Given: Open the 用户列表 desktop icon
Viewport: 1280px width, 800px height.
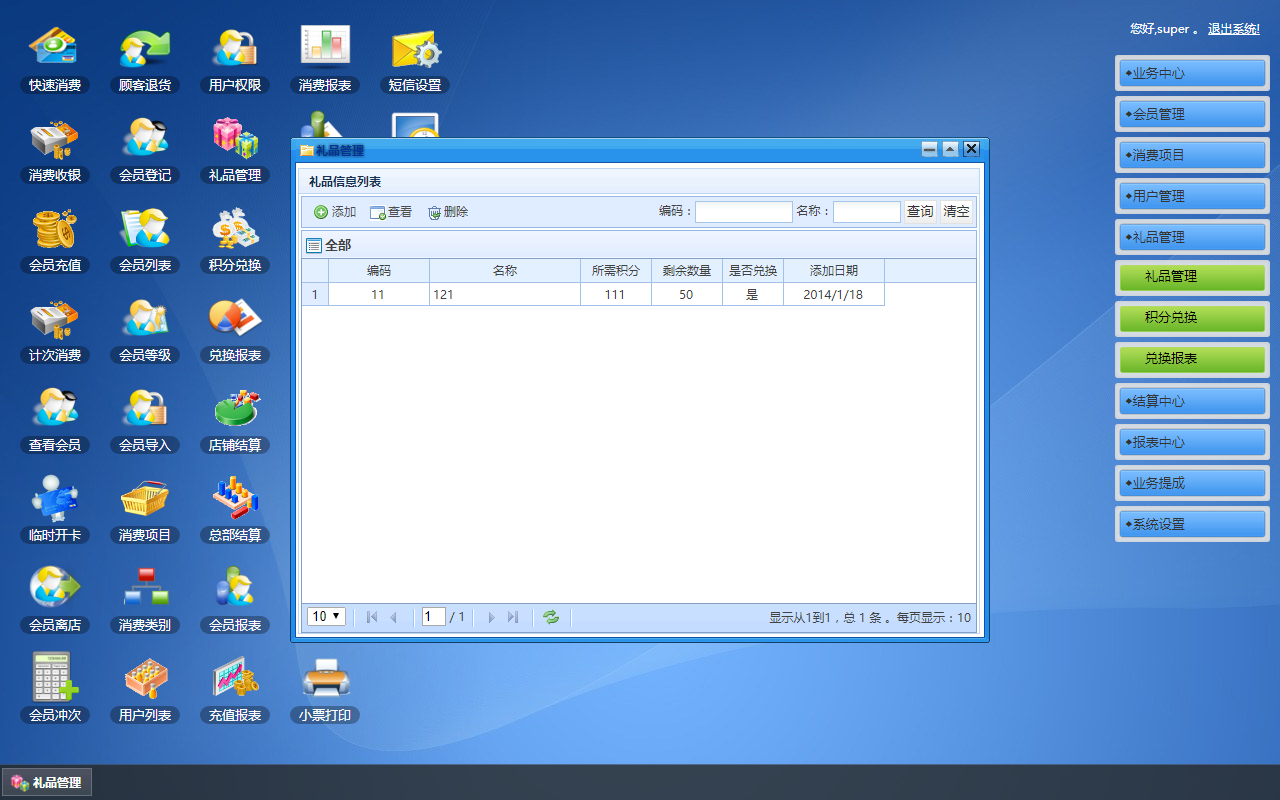Looking at the screenshot, I should 145,690.
